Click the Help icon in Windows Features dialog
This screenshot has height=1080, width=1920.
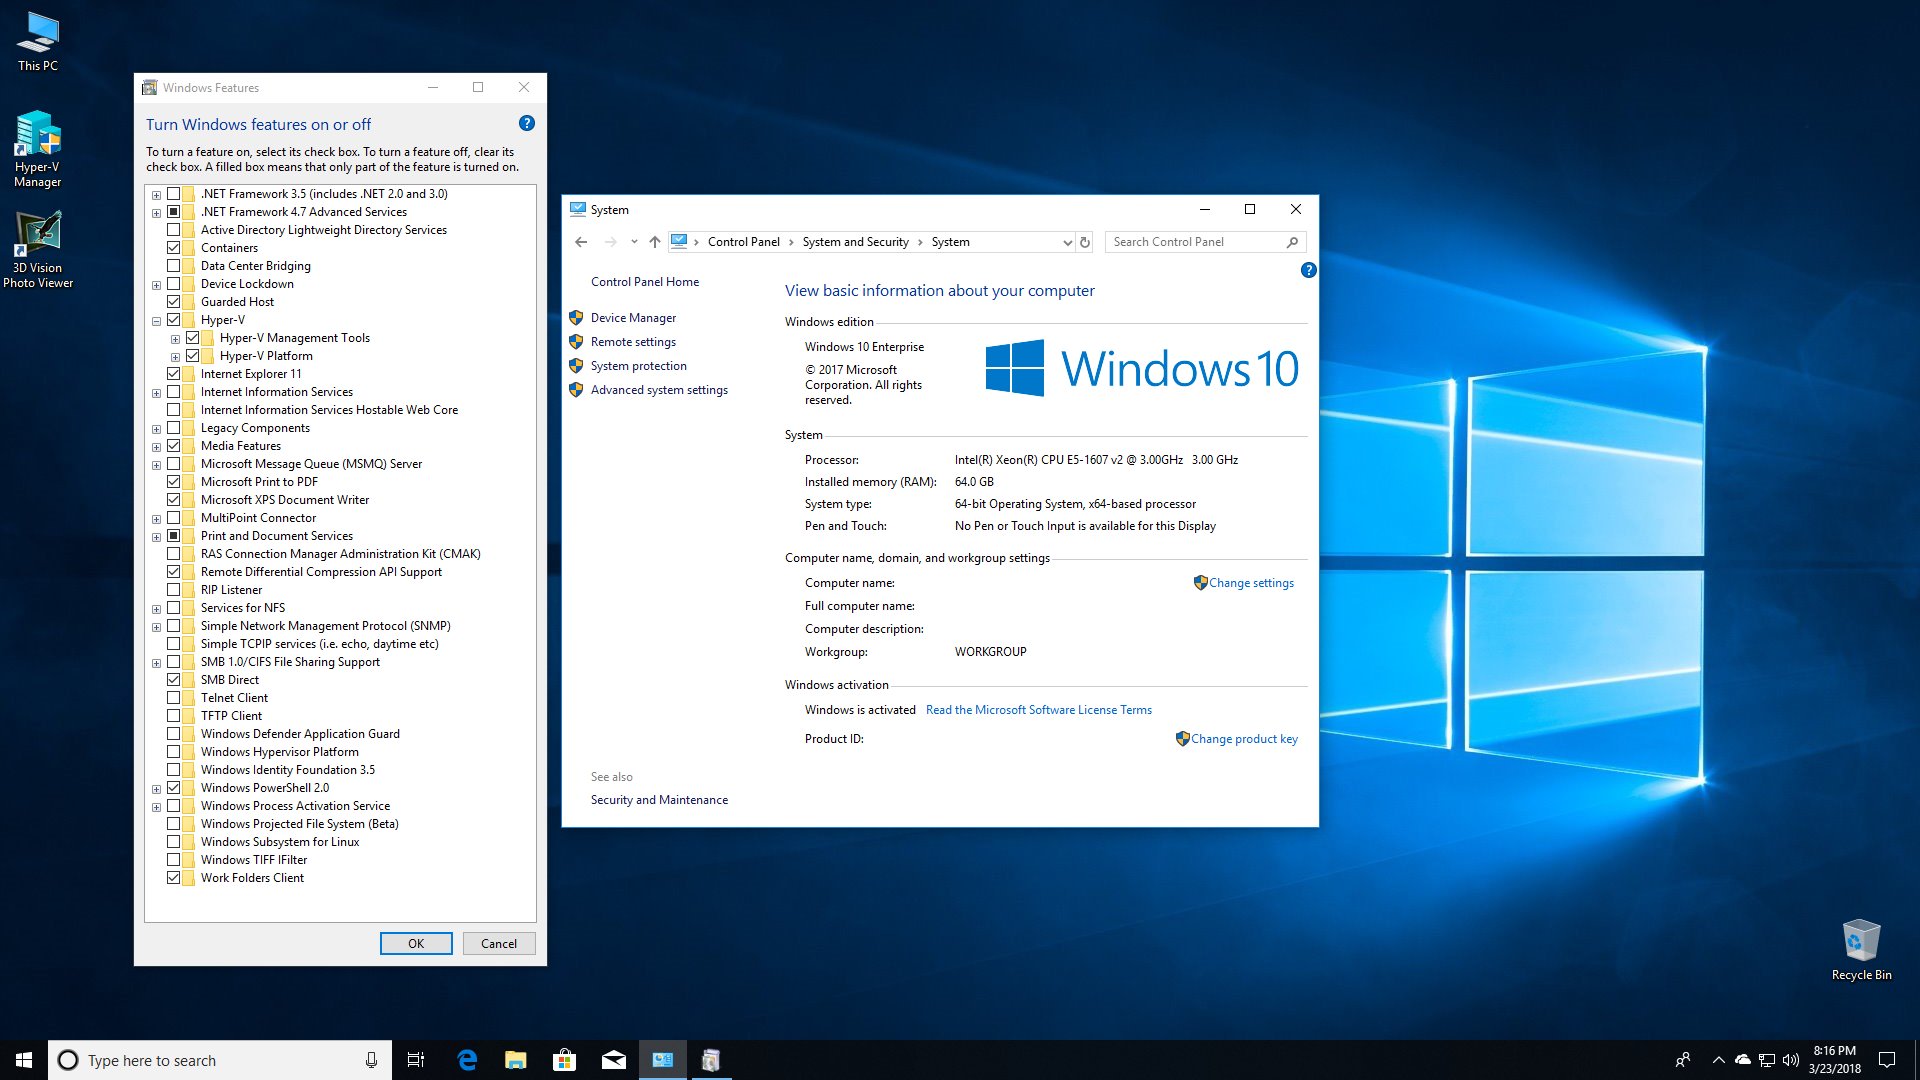pyautogui.click(x=525, y=123)
